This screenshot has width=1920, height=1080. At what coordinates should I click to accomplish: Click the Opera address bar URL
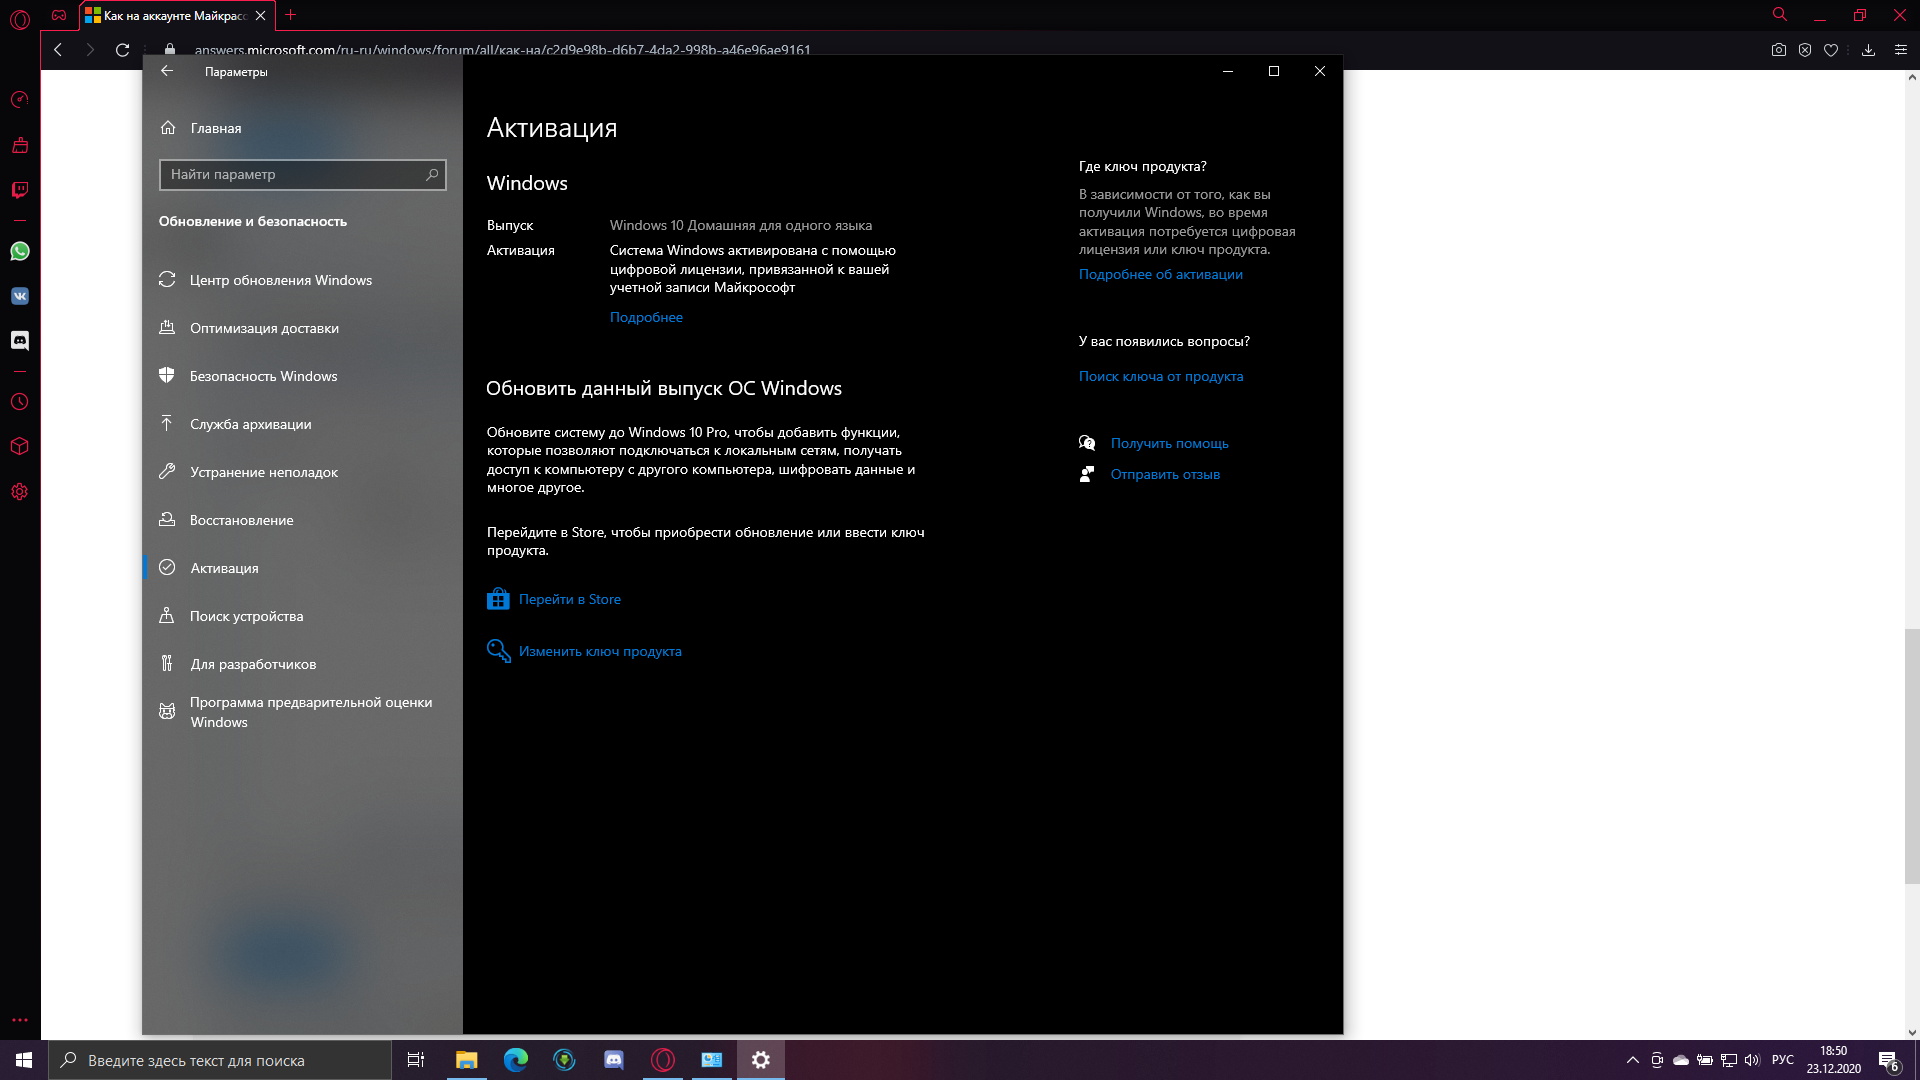[x=502, y=50]
